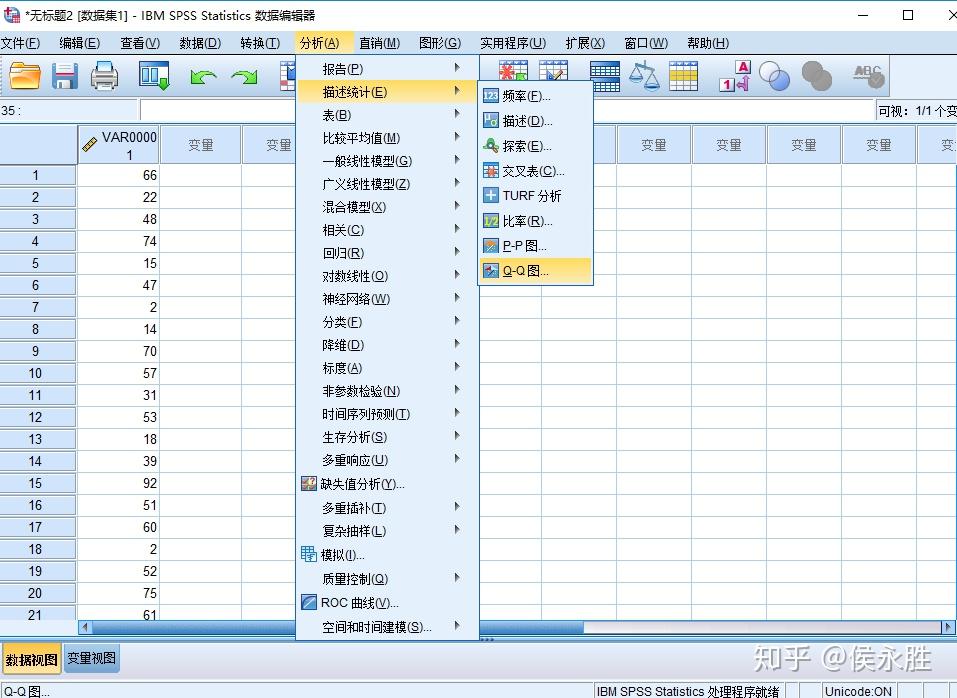This screenshot has height=698, width=957.
Task: Open the recall recently used dialogs icon
Action: click(152, 76)
